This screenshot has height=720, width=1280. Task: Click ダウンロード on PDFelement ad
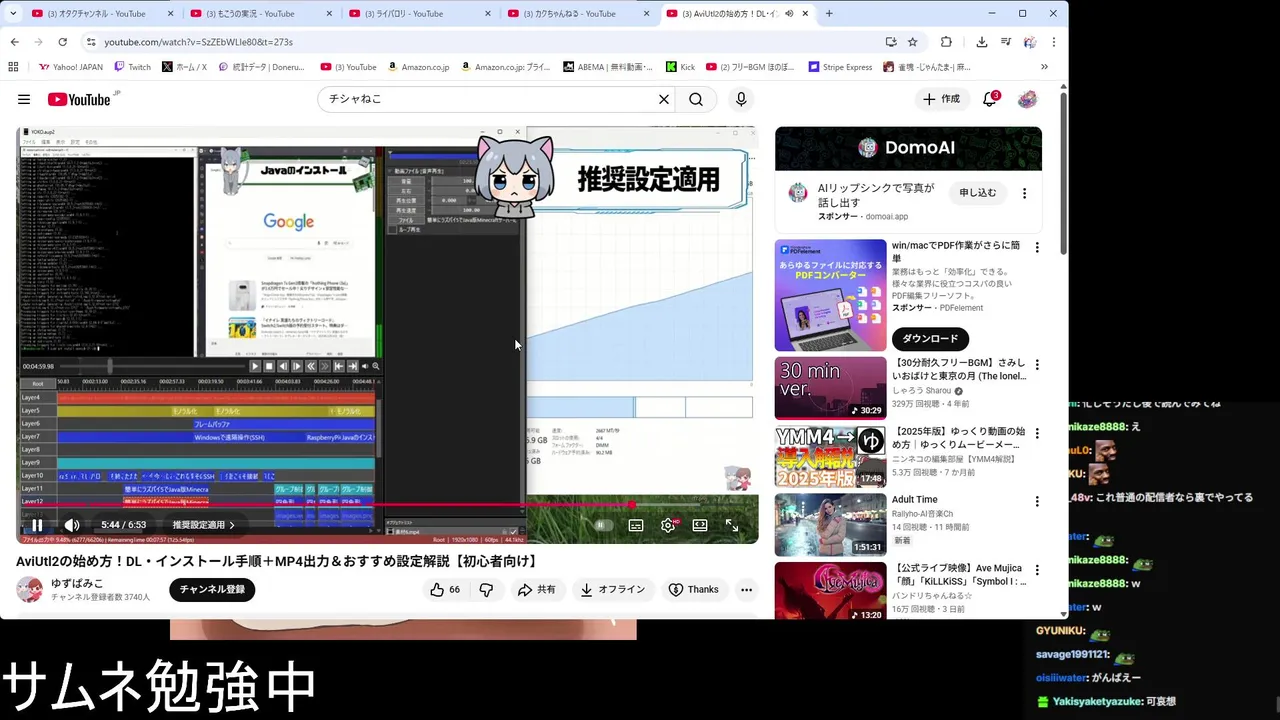(930, 339)
